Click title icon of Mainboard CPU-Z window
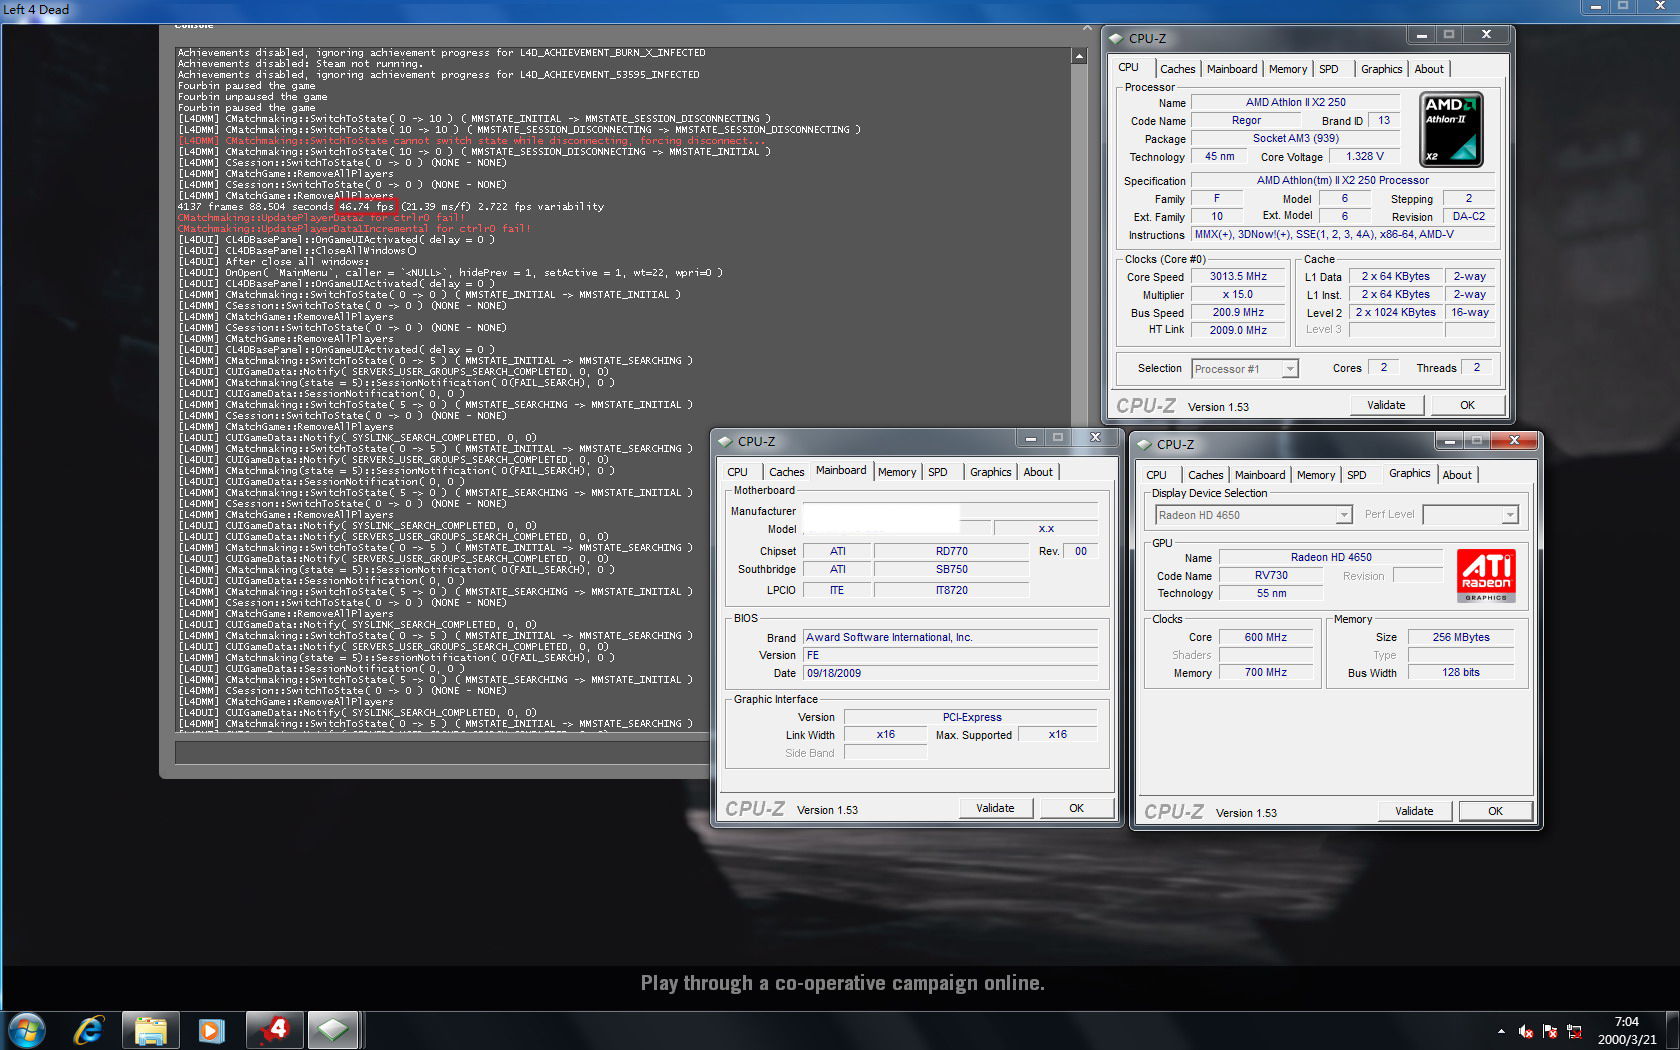1680x1050 pixels. 725,442
